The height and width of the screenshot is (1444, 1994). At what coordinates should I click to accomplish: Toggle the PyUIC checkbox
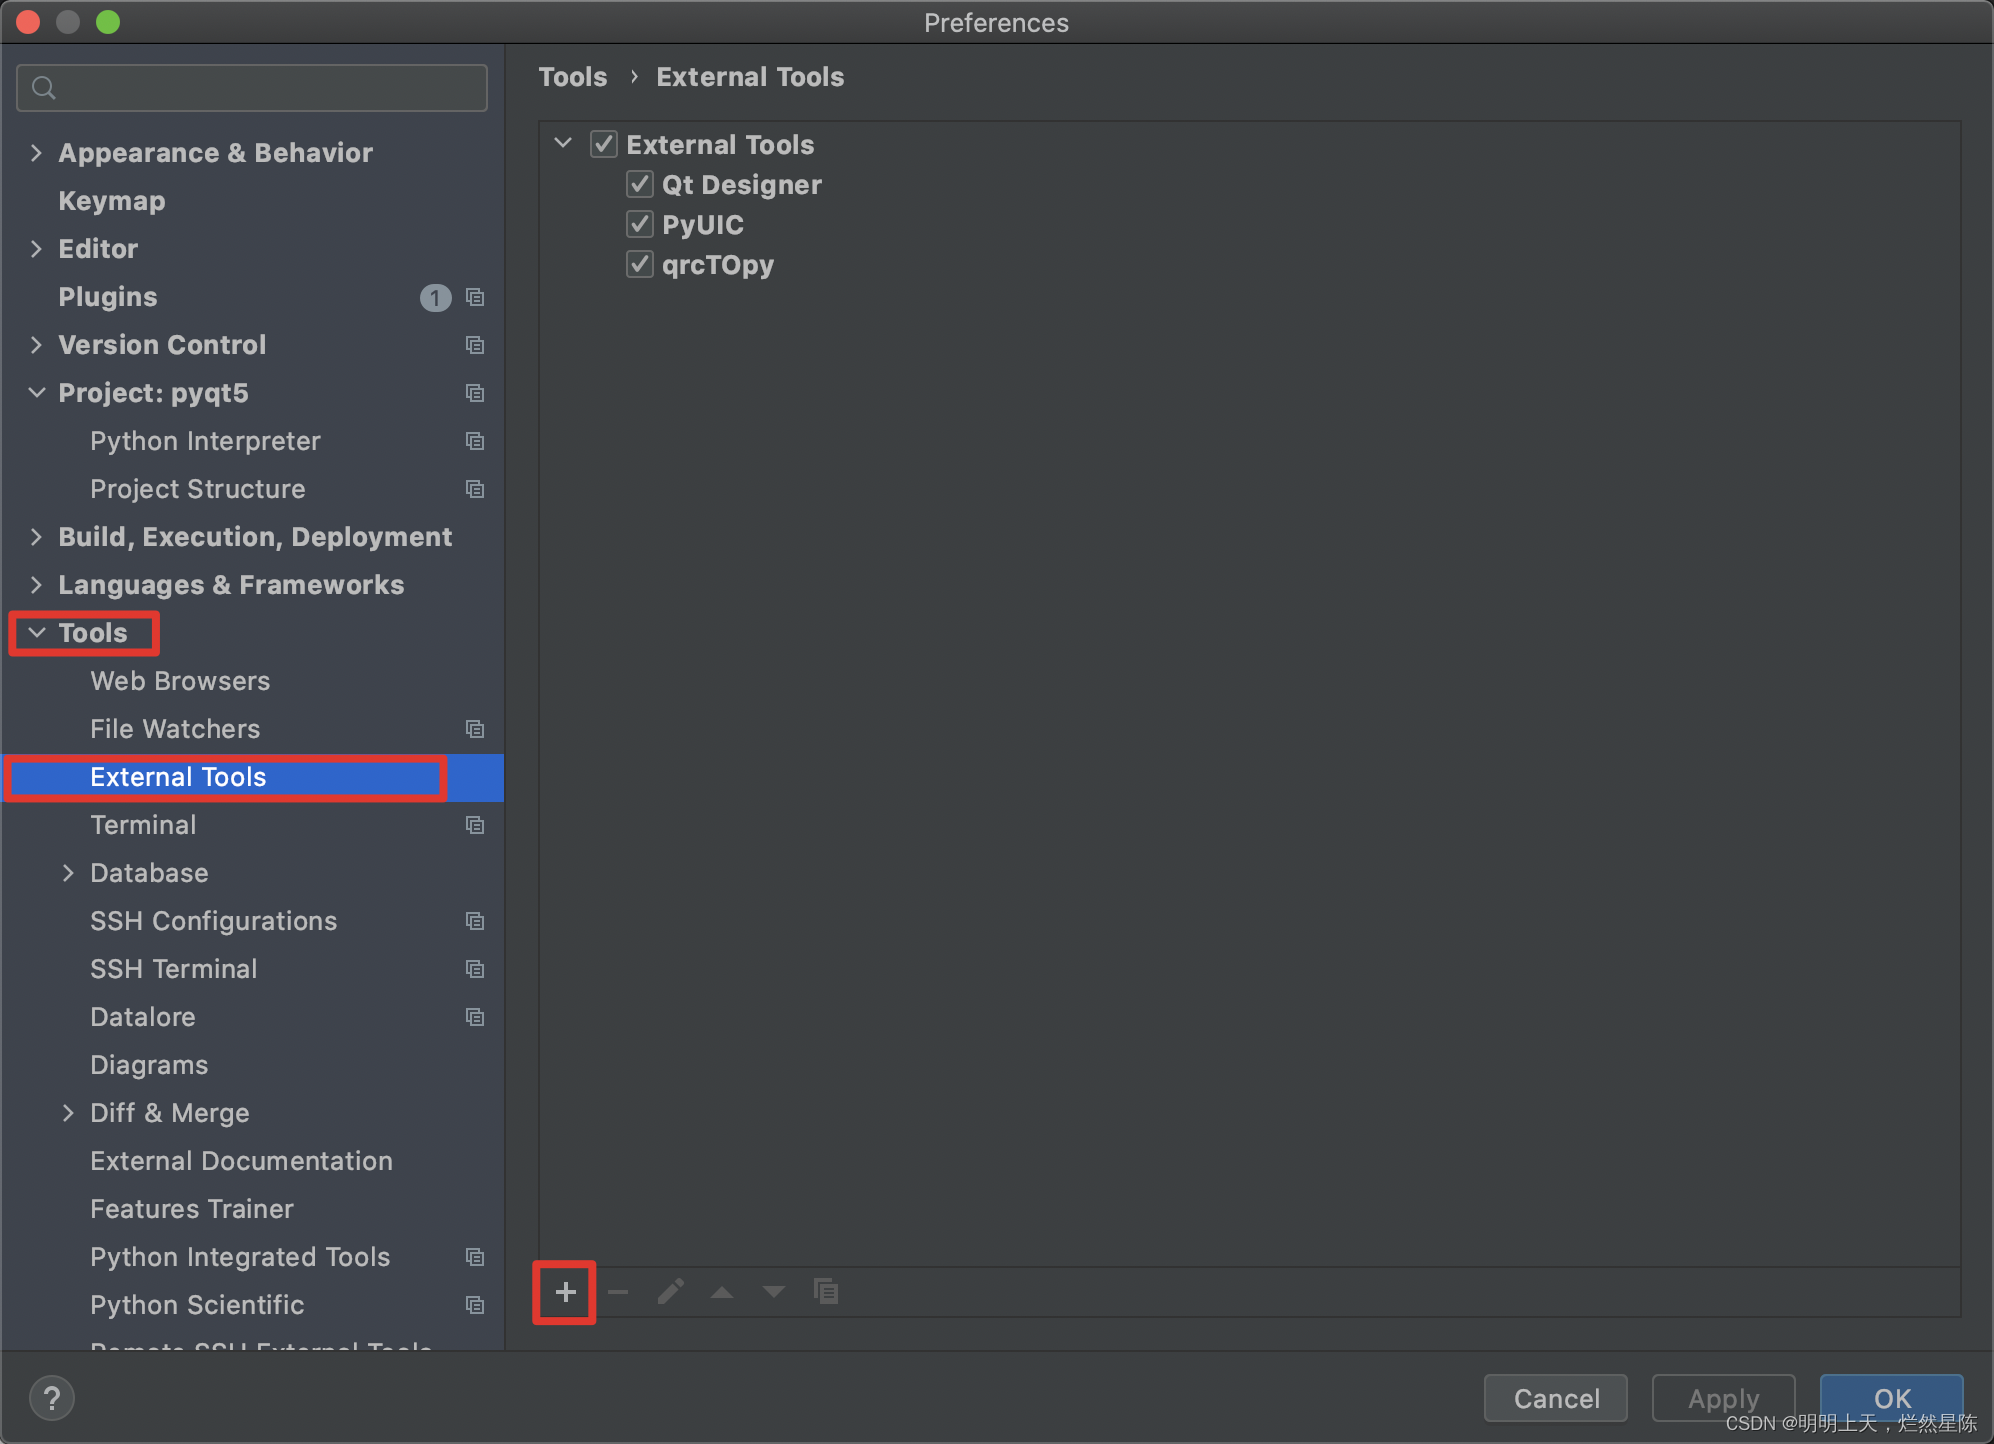point(640,224)
